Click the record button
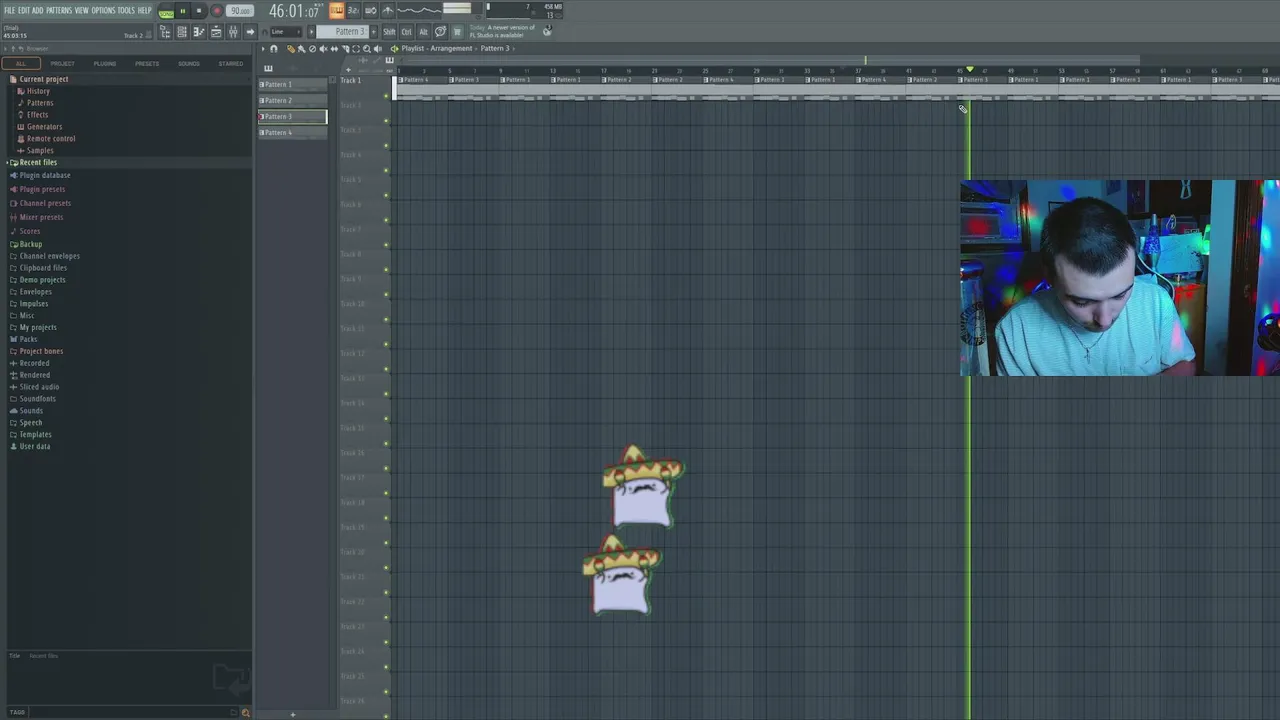The height and width of the screenshot is (720, 1280). pos(216,11)
